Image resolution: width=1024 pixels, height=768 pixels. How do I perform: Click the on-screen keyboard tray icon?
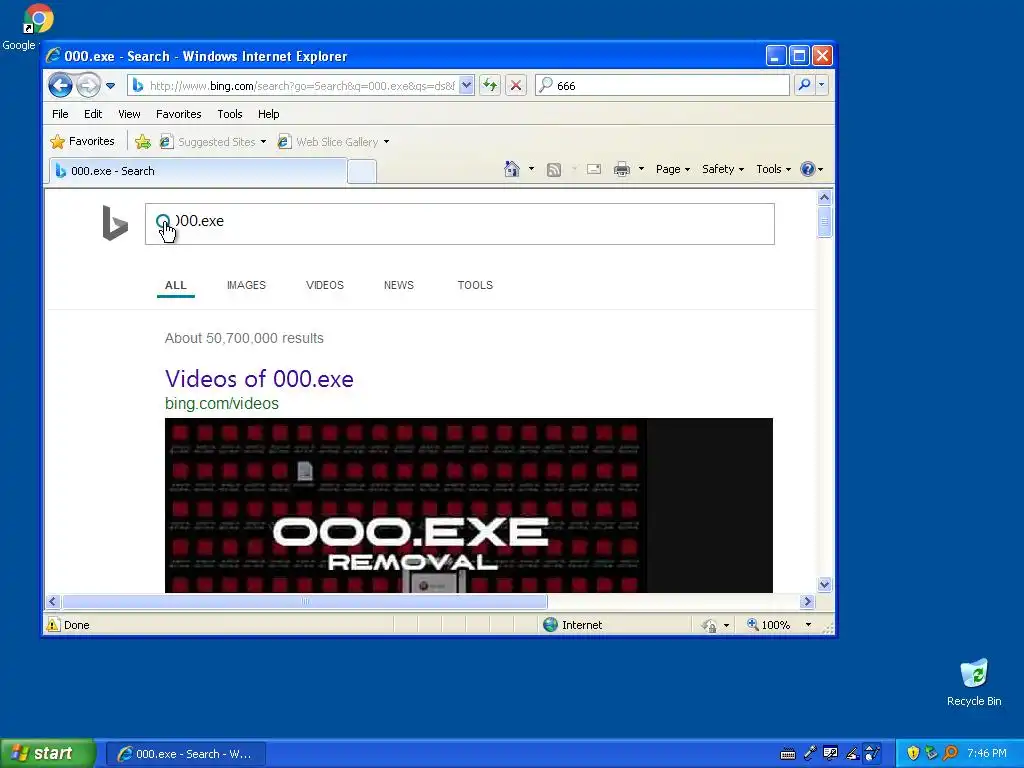coord(788,754)
